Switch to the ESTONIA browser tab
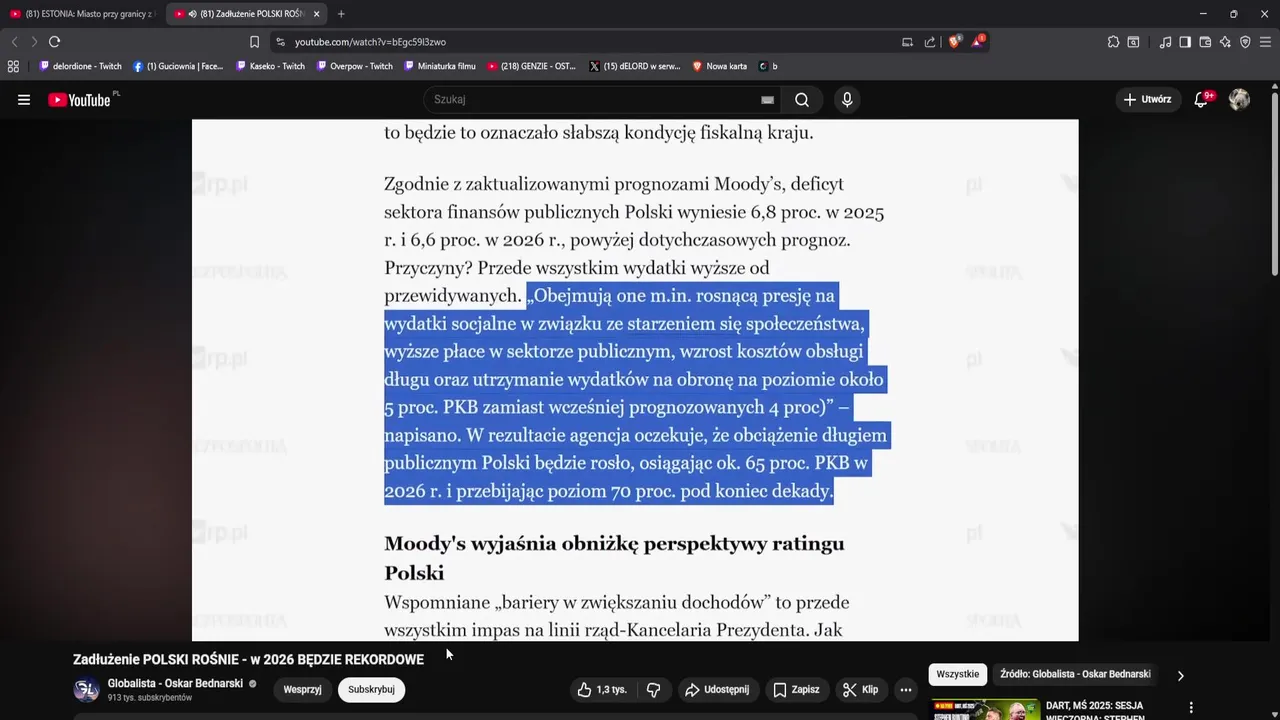This screenshot has height=720, width=1280. (82, 14)
